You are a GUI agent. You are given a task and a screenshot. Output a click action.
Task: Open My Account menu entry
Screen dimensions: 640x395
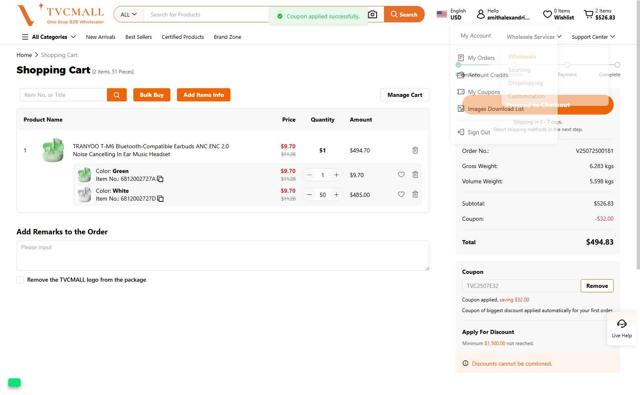click(x=476, y=36)
